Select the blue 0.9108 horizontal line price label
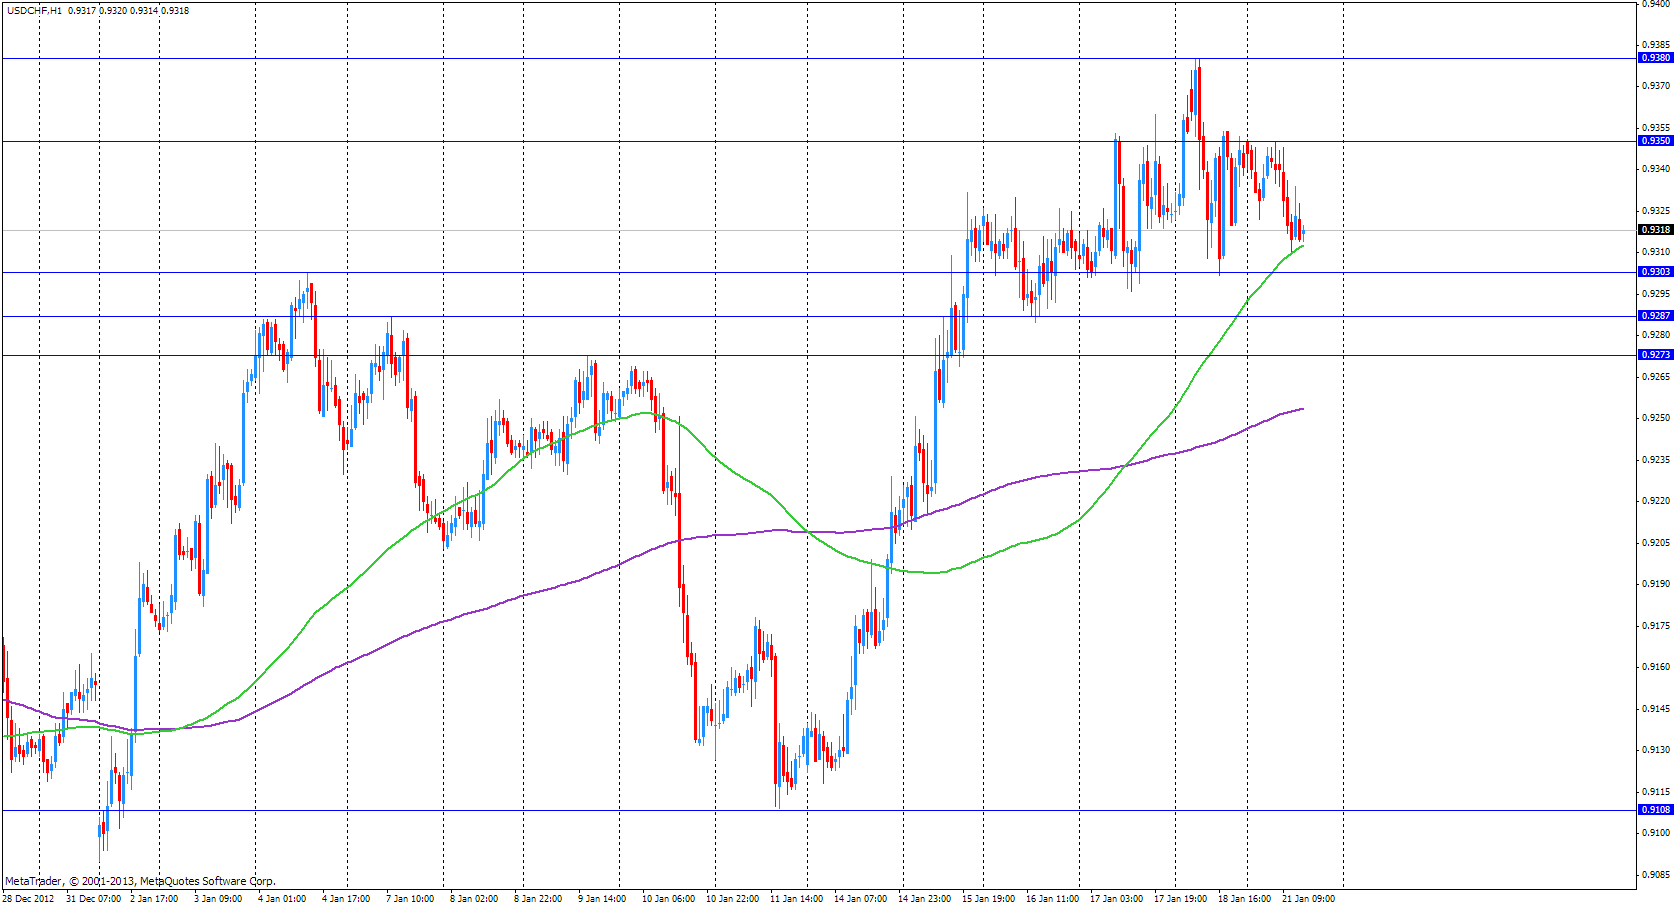This screenshot has width=1674, height=906. coord(1656,810)
